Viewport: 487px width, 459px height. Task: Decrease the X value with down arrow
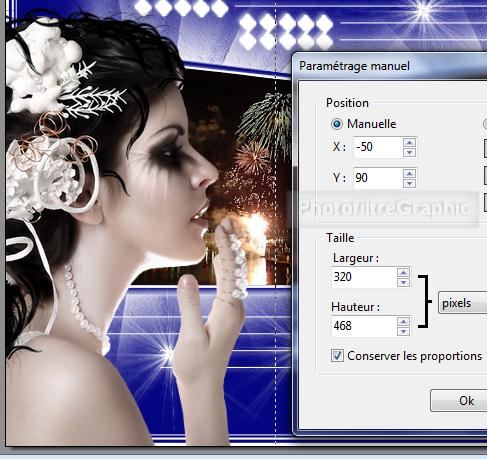point(409,152)
